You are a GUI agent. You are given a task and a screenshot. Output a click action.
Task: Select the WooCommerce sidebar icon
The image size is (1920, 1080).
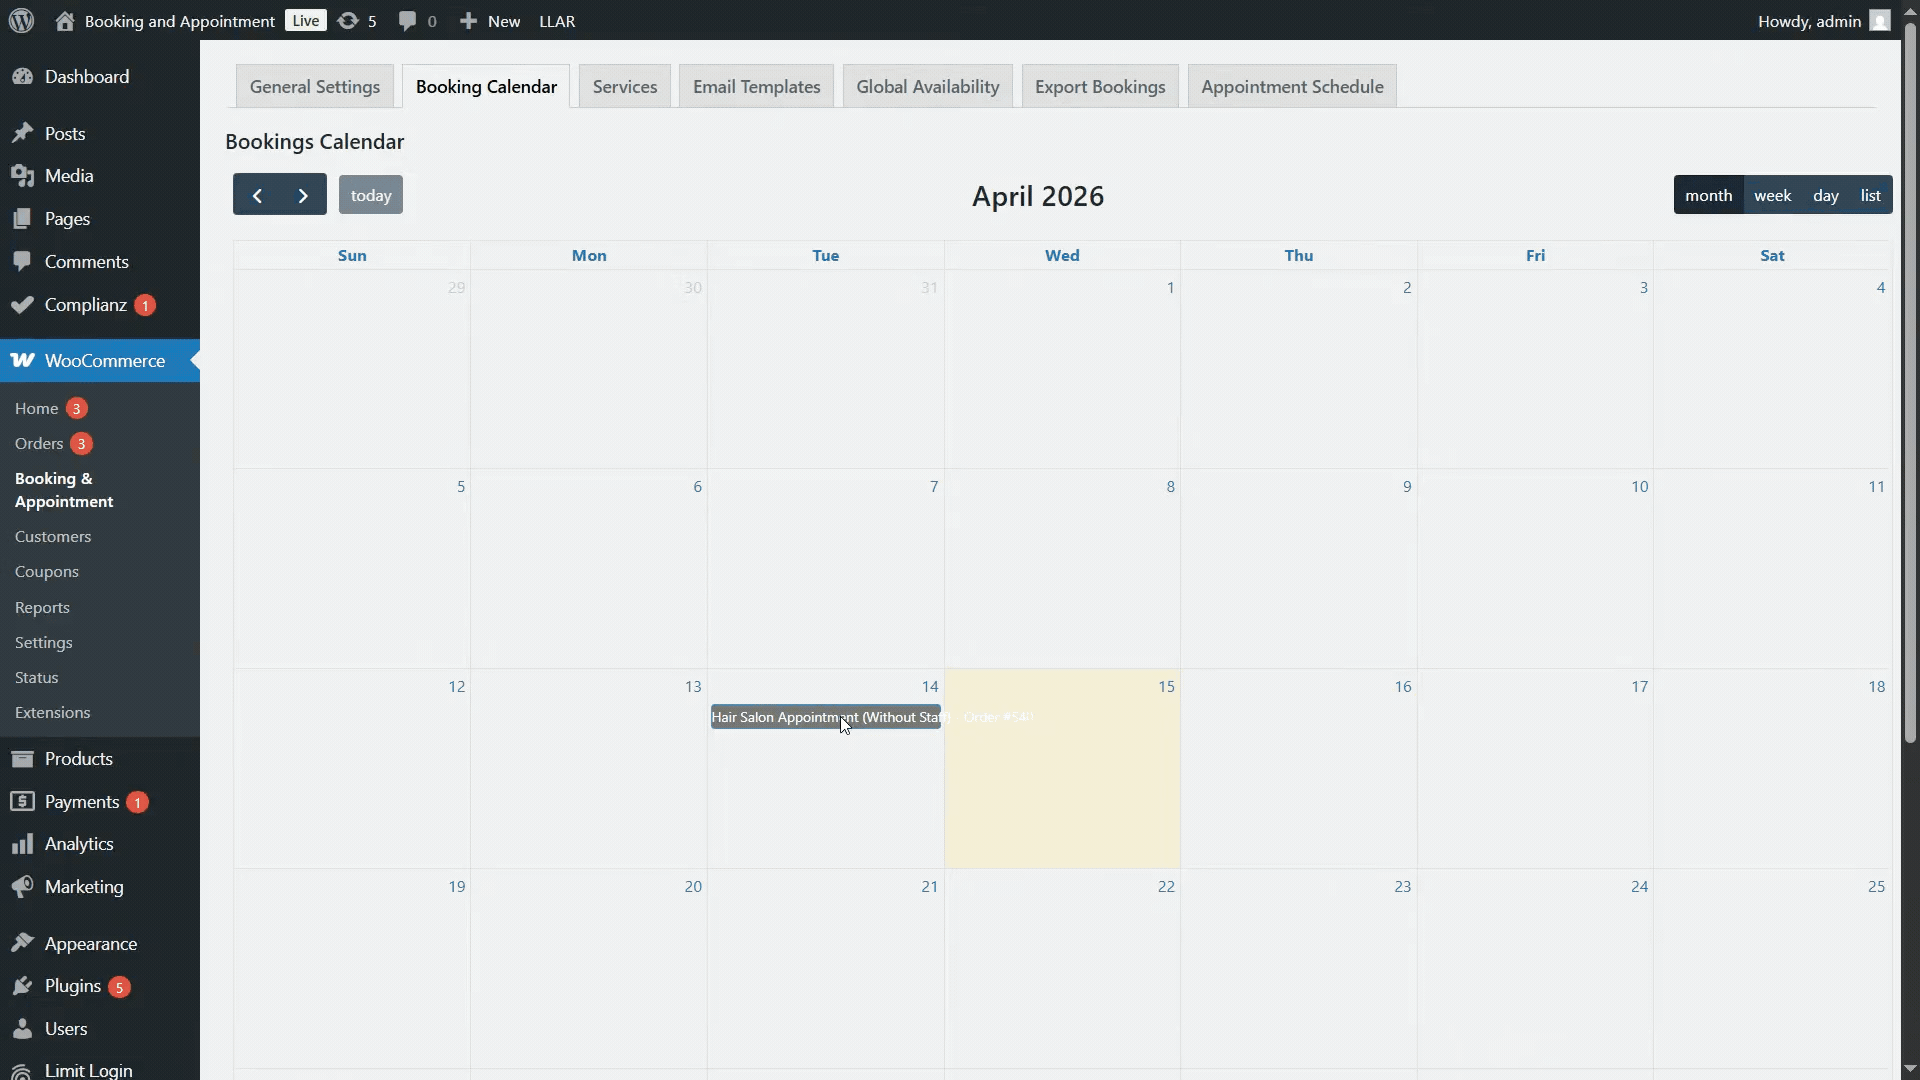[24, 360]
